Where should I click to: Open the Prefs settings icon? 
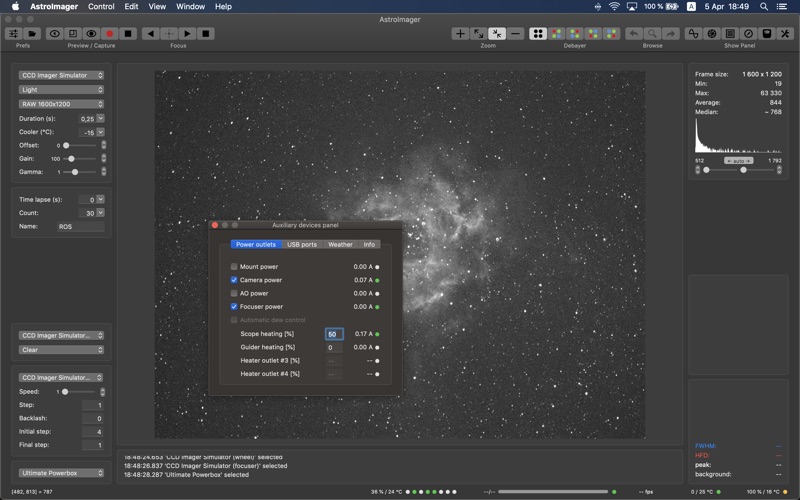14,34
